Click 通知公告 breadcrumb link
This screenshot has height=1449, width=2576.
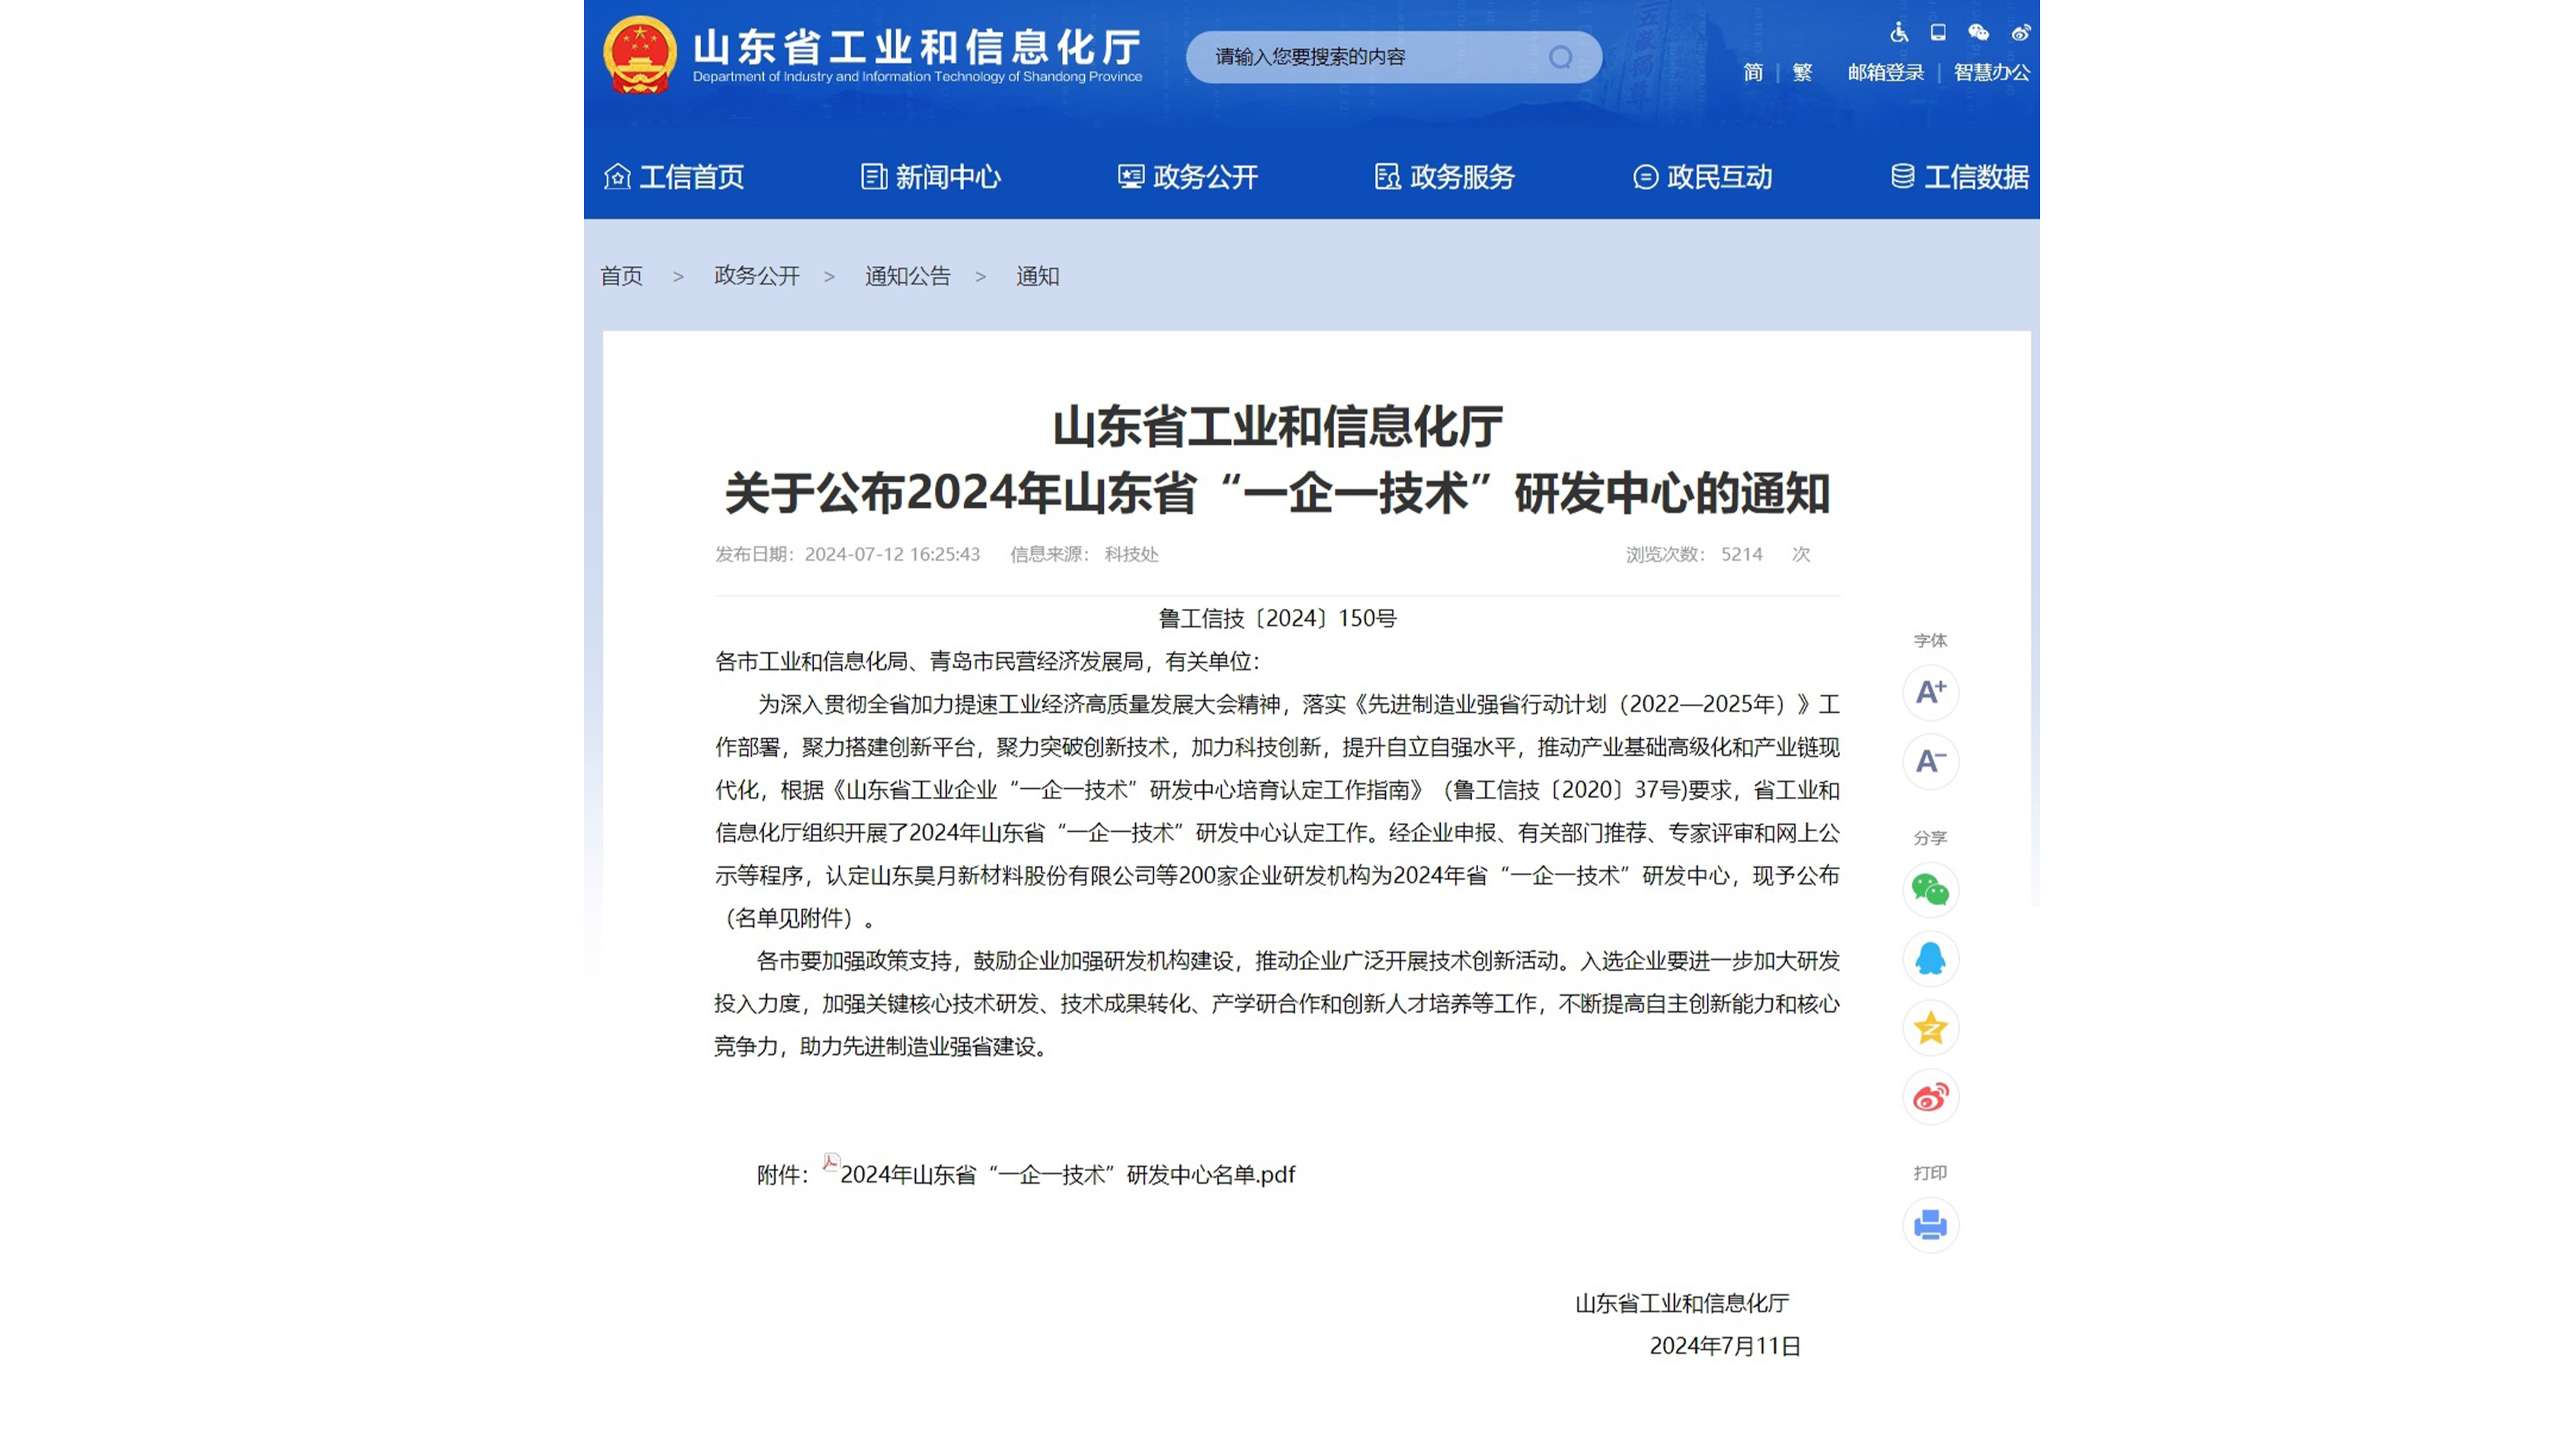pyautogui.click(x=907, y=276)
